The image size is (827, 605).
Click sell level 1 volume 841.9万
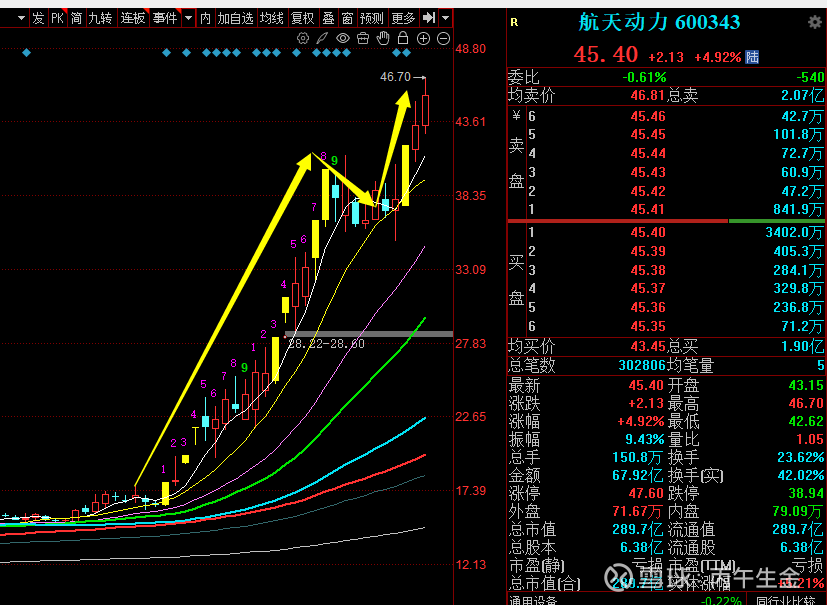797,209
